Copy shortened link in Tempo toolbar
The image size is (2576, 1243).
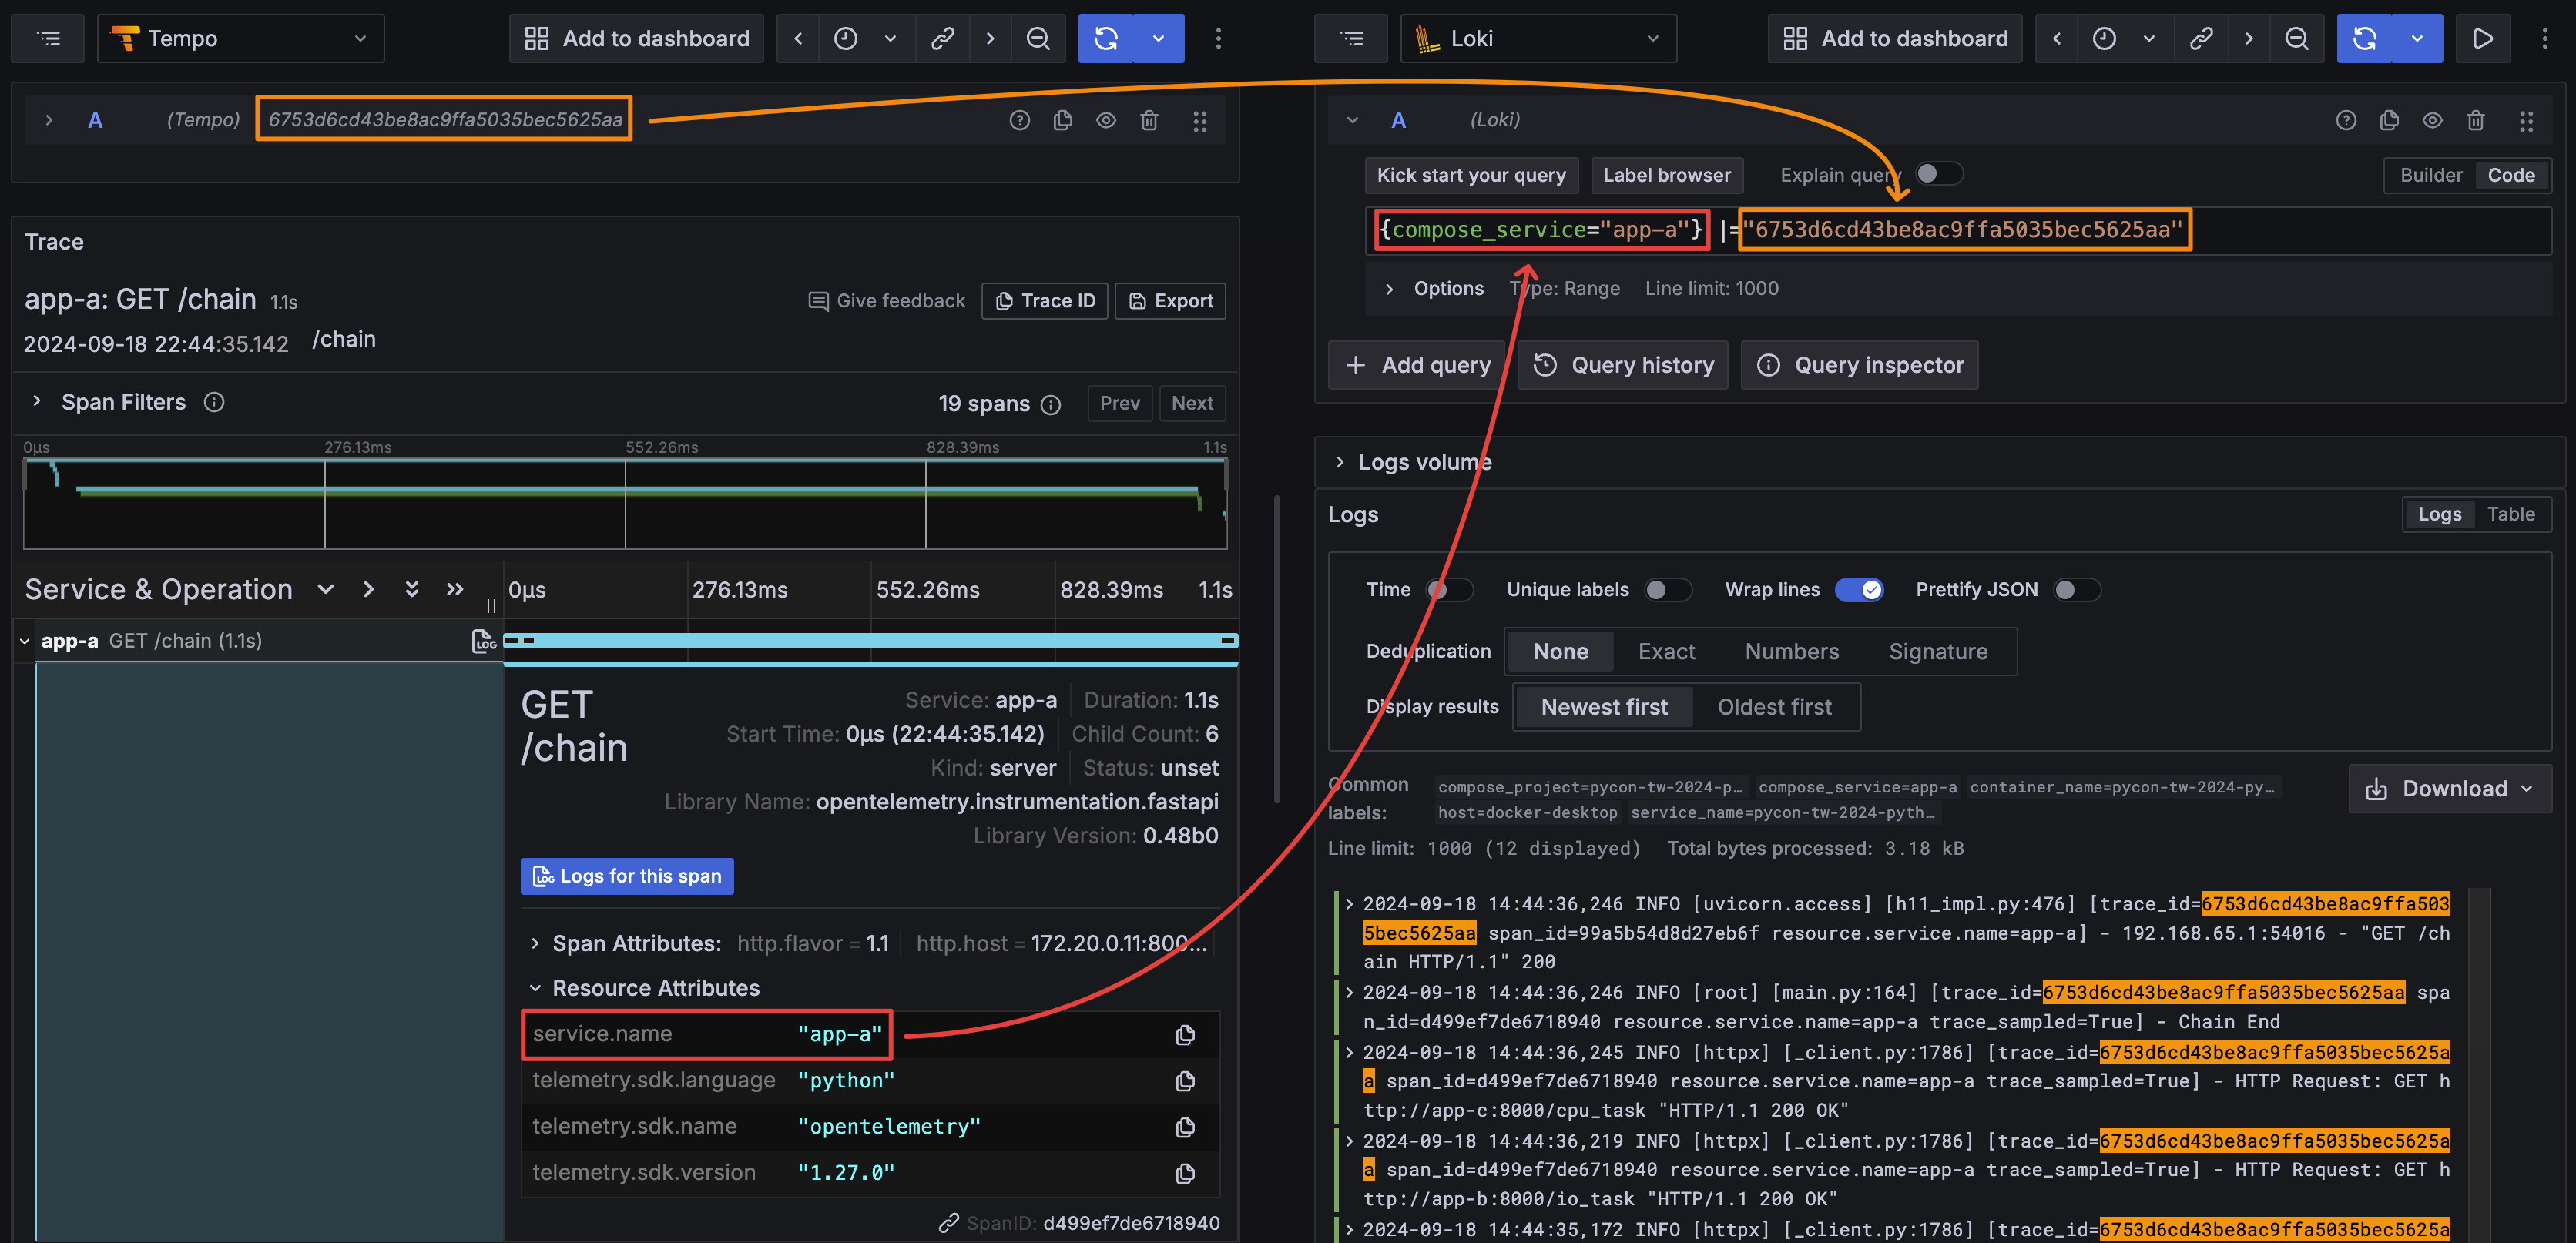942,39
